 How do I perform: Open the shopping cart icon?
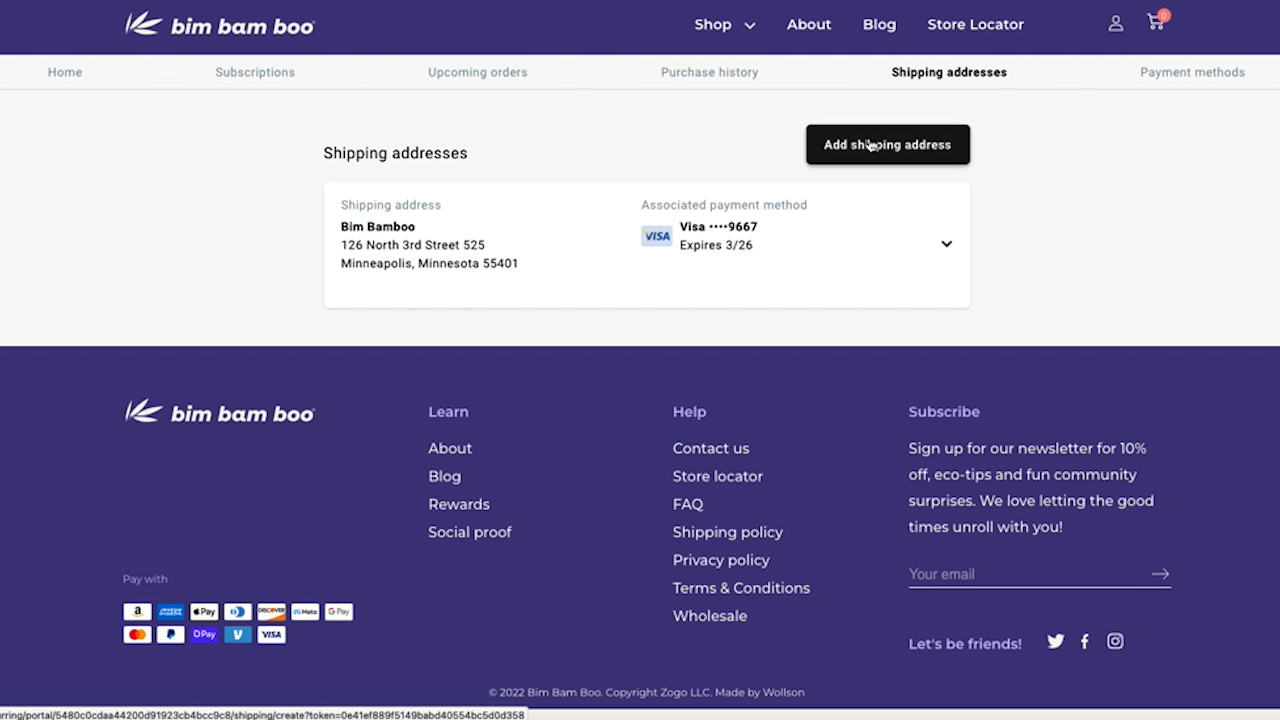(1157, 21)
